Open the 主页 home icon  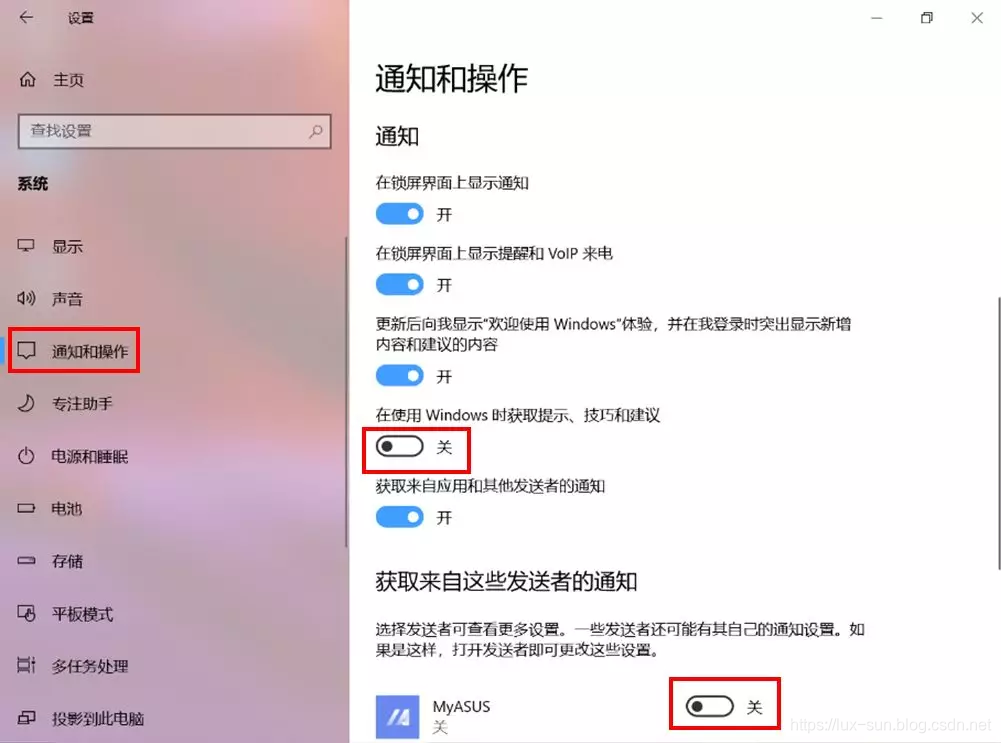(x=27, y=80)
